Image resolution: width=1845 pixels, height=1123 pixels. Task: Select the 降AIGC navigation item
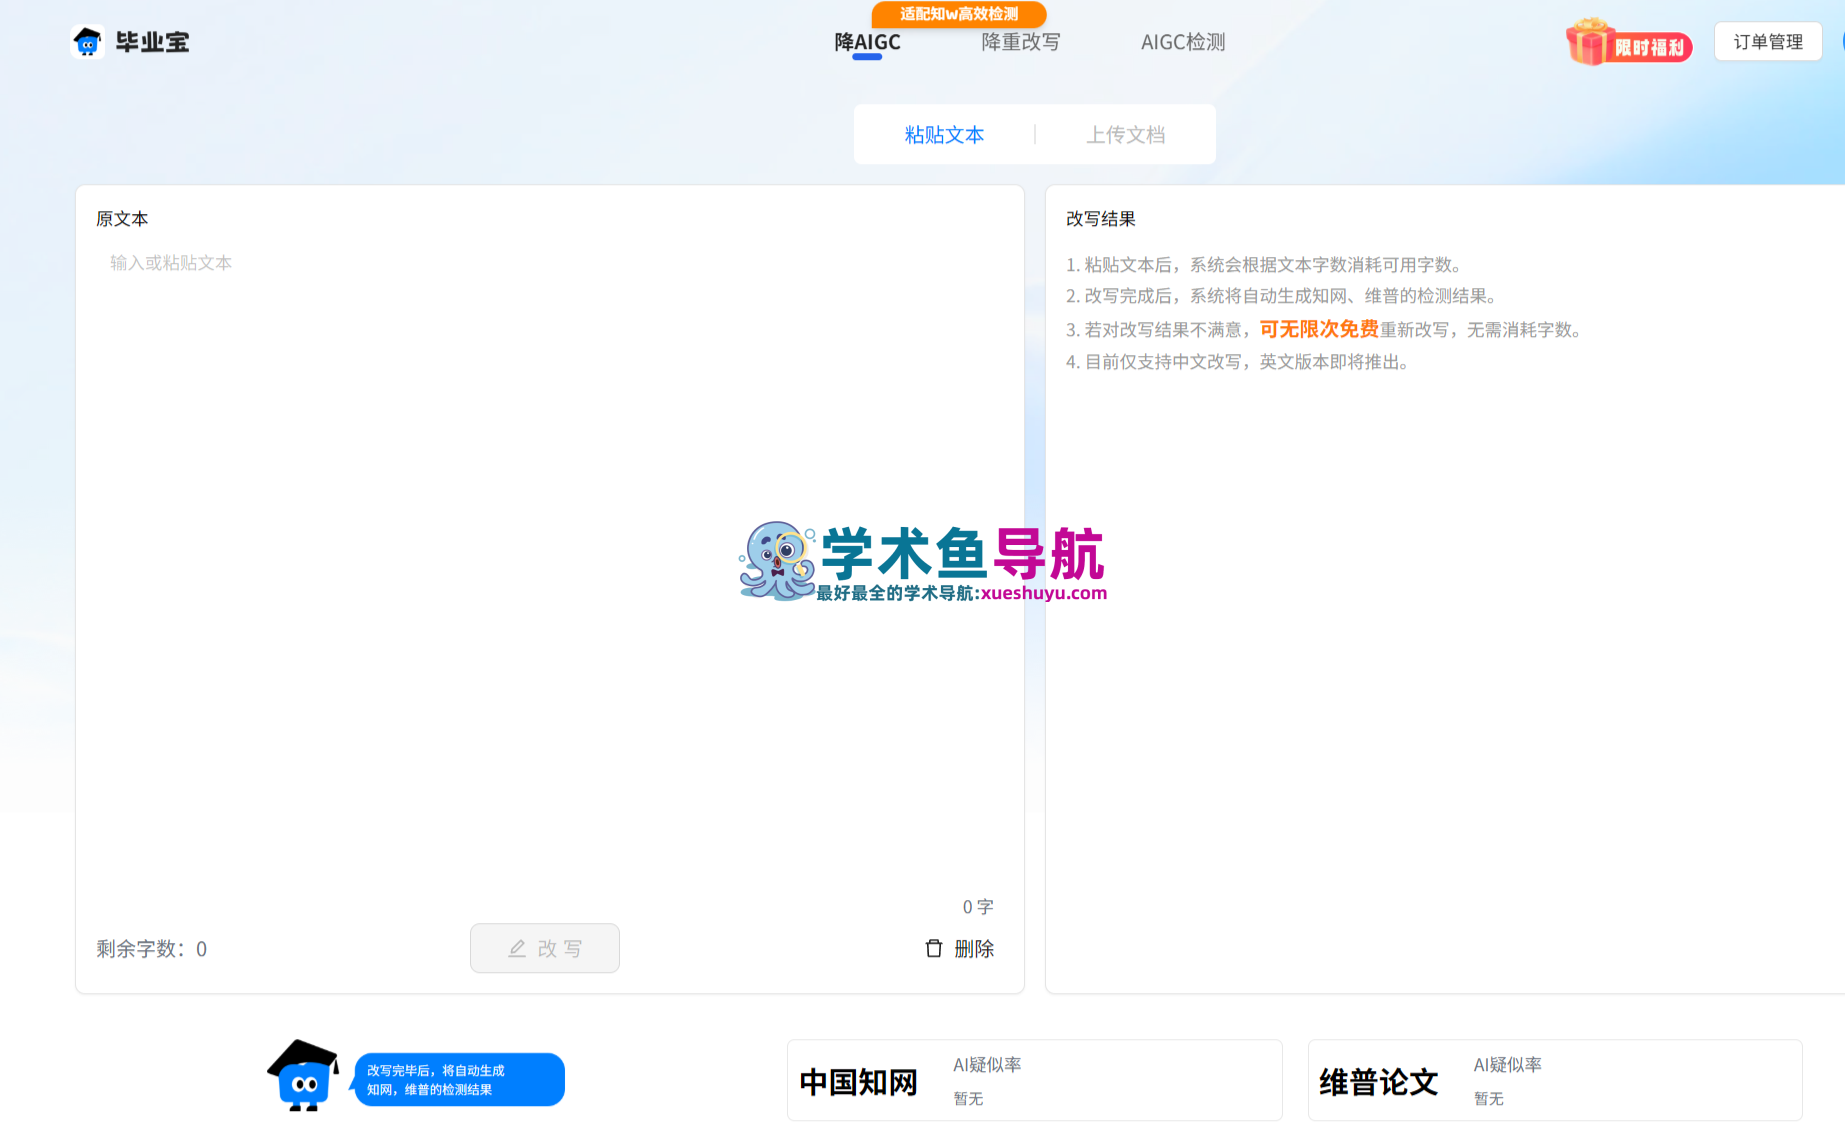tap(868, 41)
